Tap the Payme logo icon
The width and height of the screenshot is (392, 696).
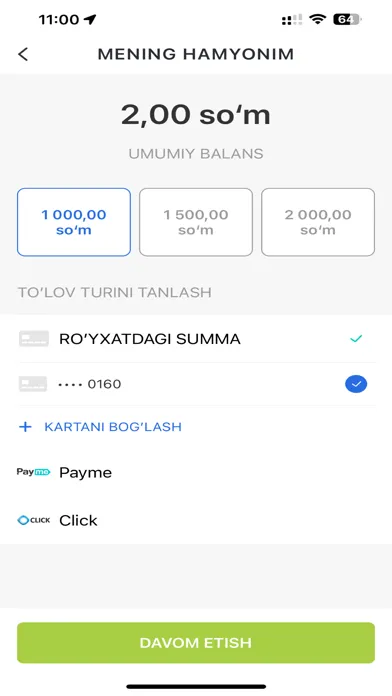click(33, 472)
